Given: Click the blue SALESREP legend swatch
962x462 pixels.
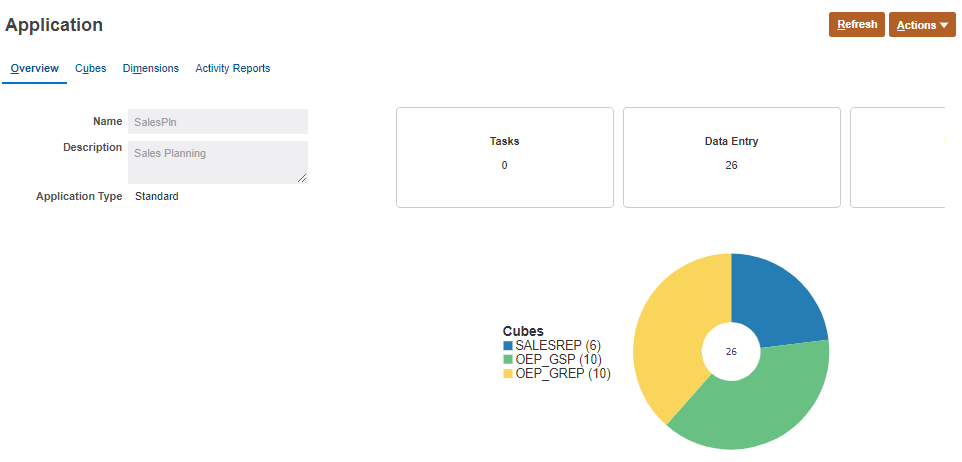Looking at the screenshot, I should click(507, 346).
